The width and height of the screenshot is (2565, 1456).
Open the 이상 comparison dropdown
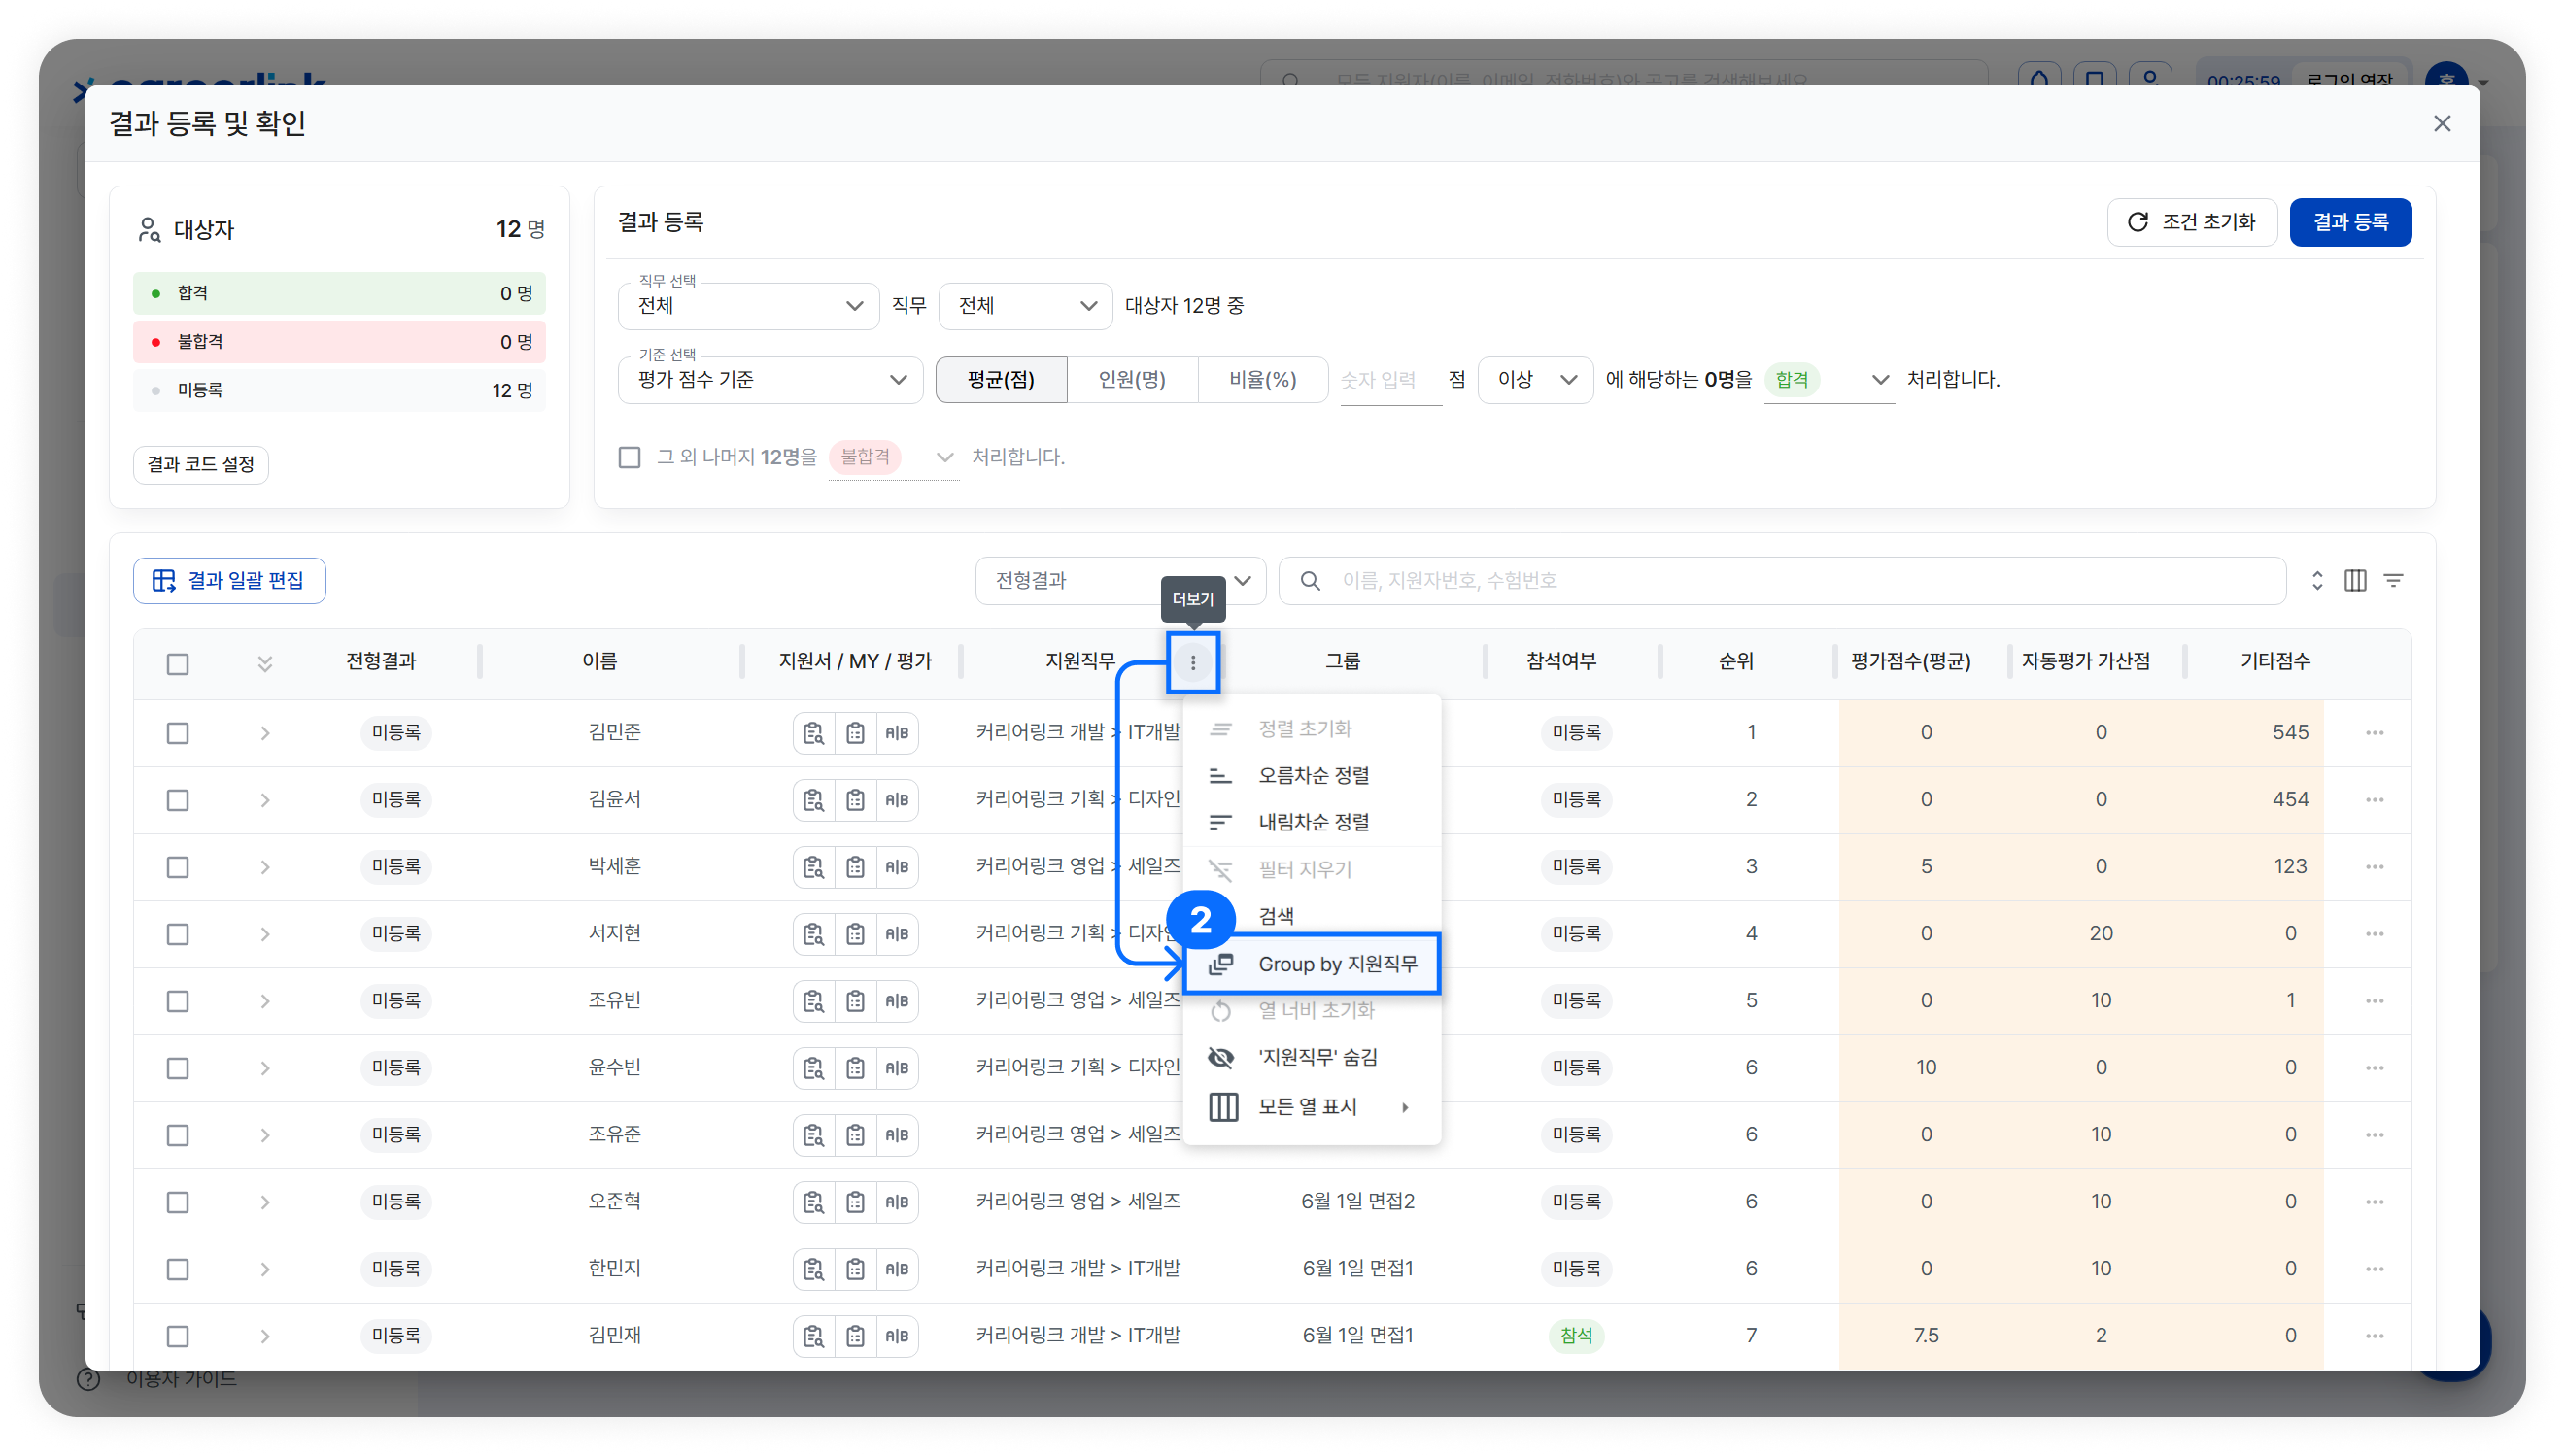pos(1535,379)
